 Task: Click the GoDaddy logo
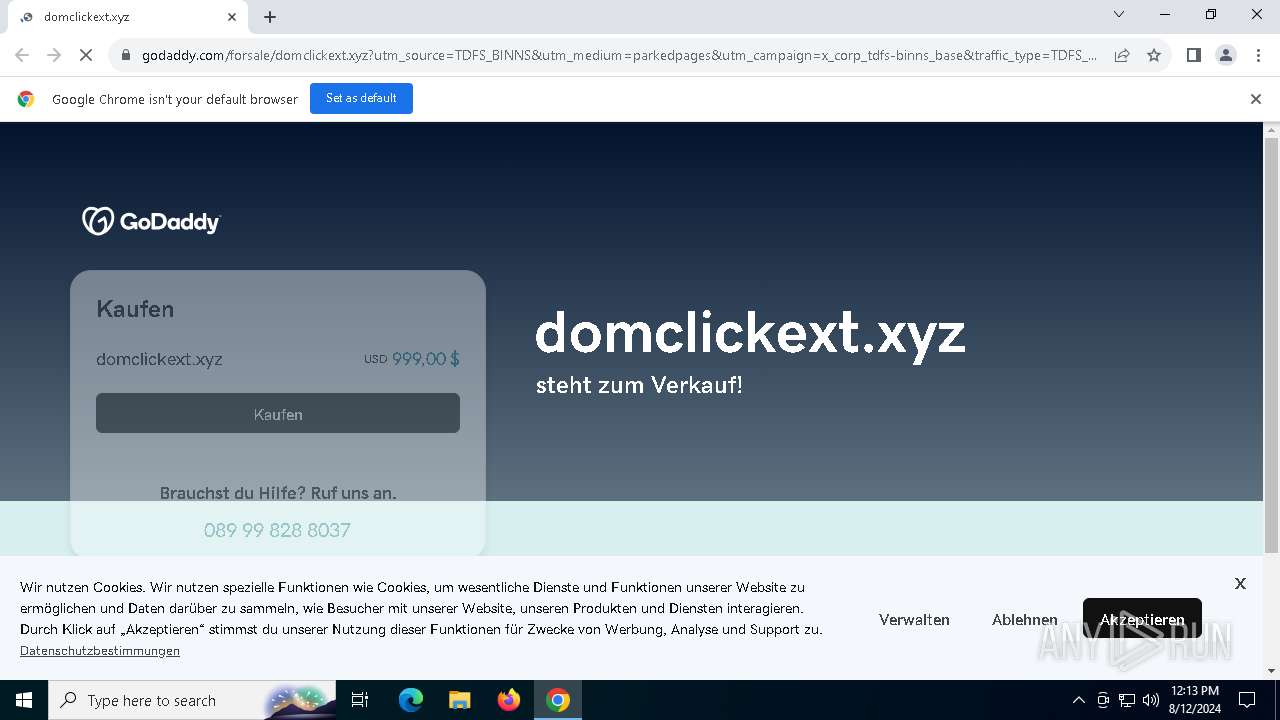tap(151, 221)
